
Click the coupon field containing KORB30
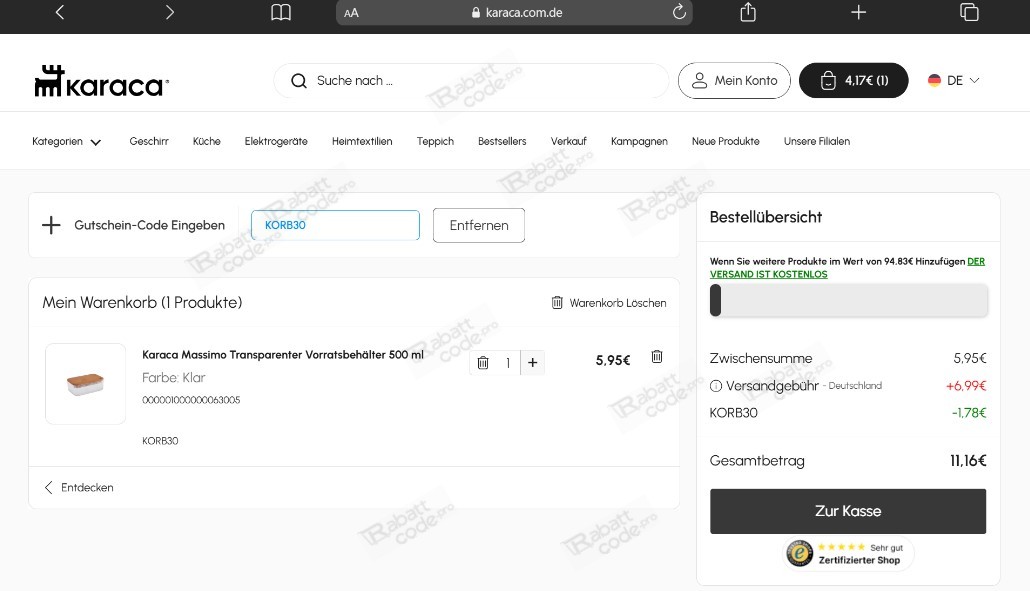coord(335,225)
